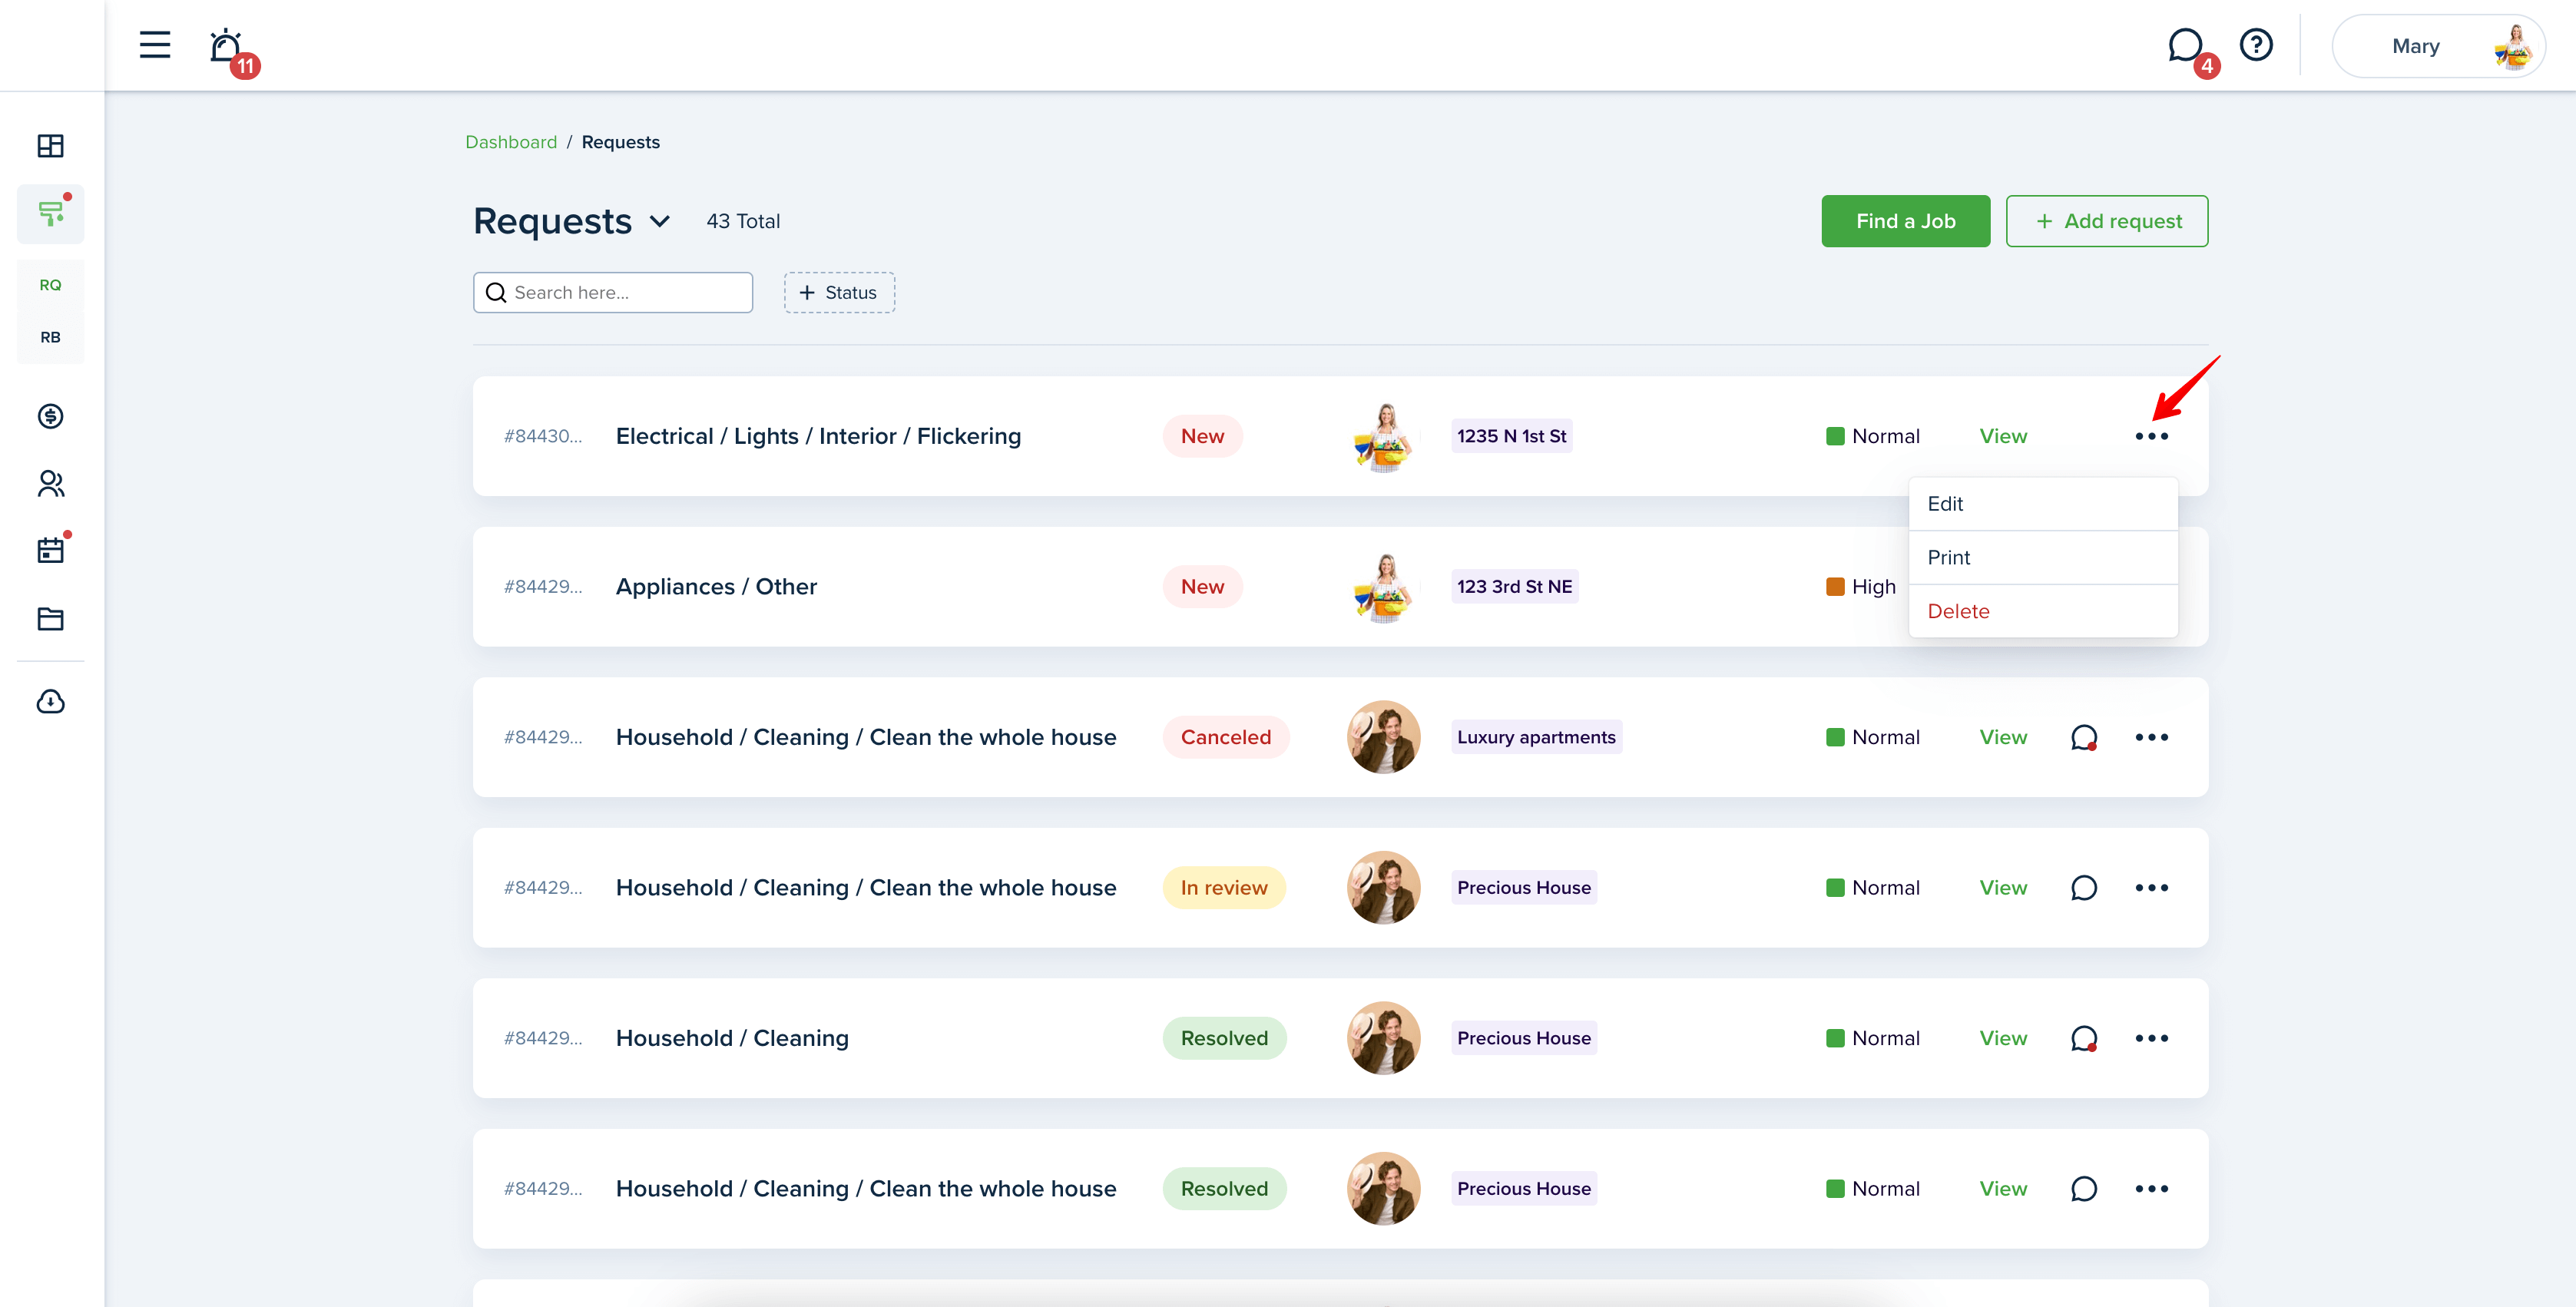Click avatar on Electrical Lights request row
This screenshot has height=1307, width=2576.
point(1383,436)
